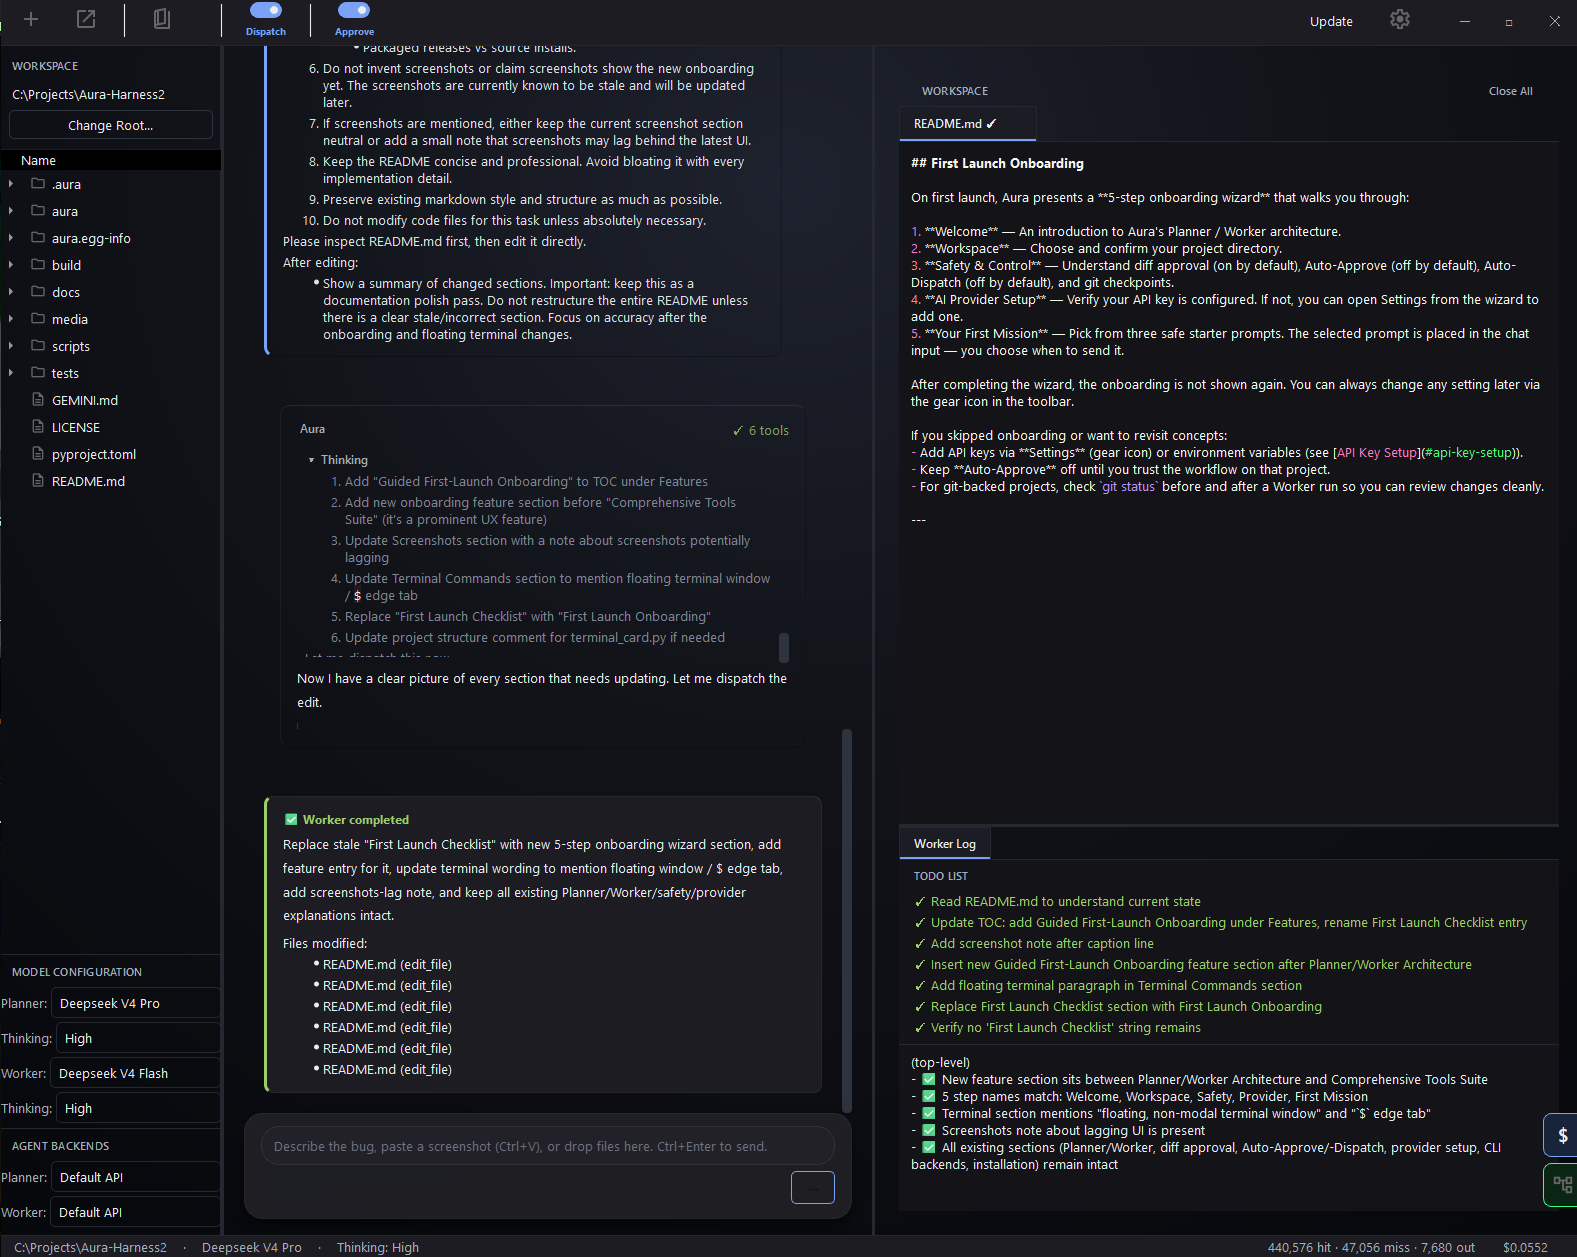Click the $0.0552 cost in status bar
This screenshot has height=1257, width=1577.
coord(1525,1247)
